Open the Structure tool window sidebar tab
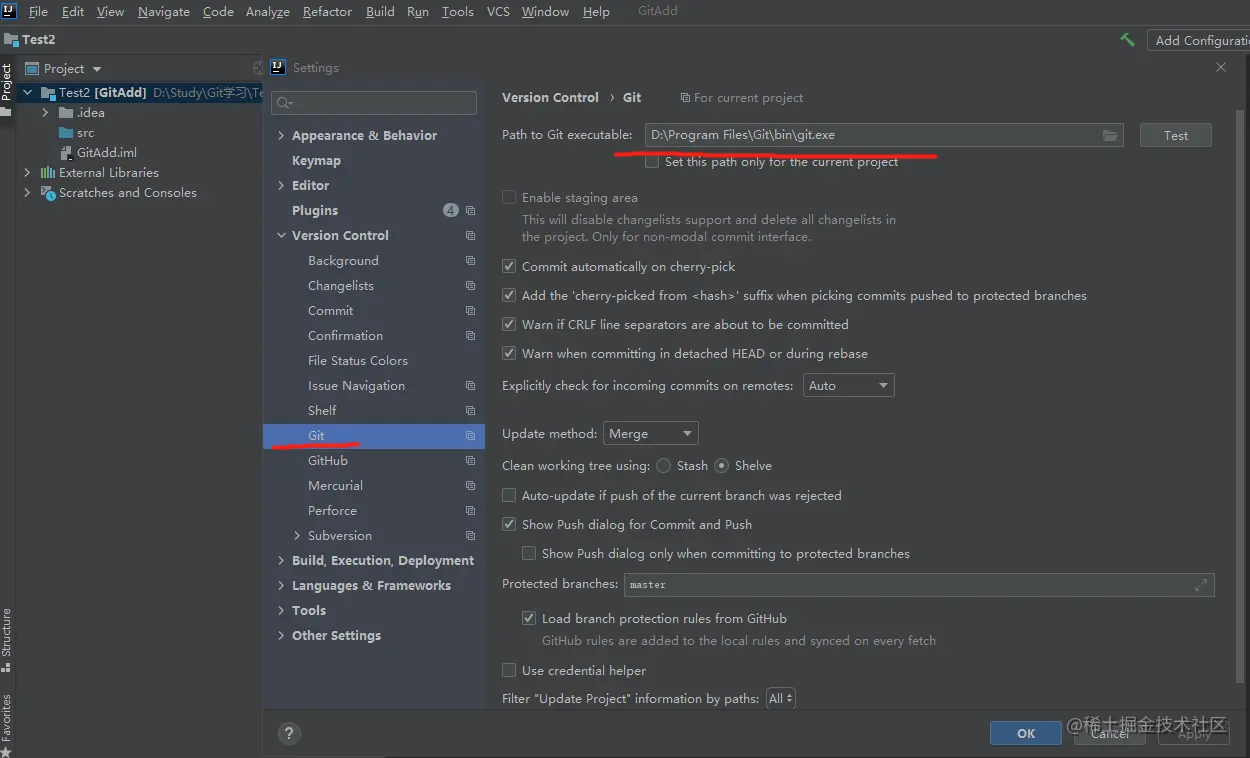The width and height of the screenshot is (1250, 758). click(6, 640)
